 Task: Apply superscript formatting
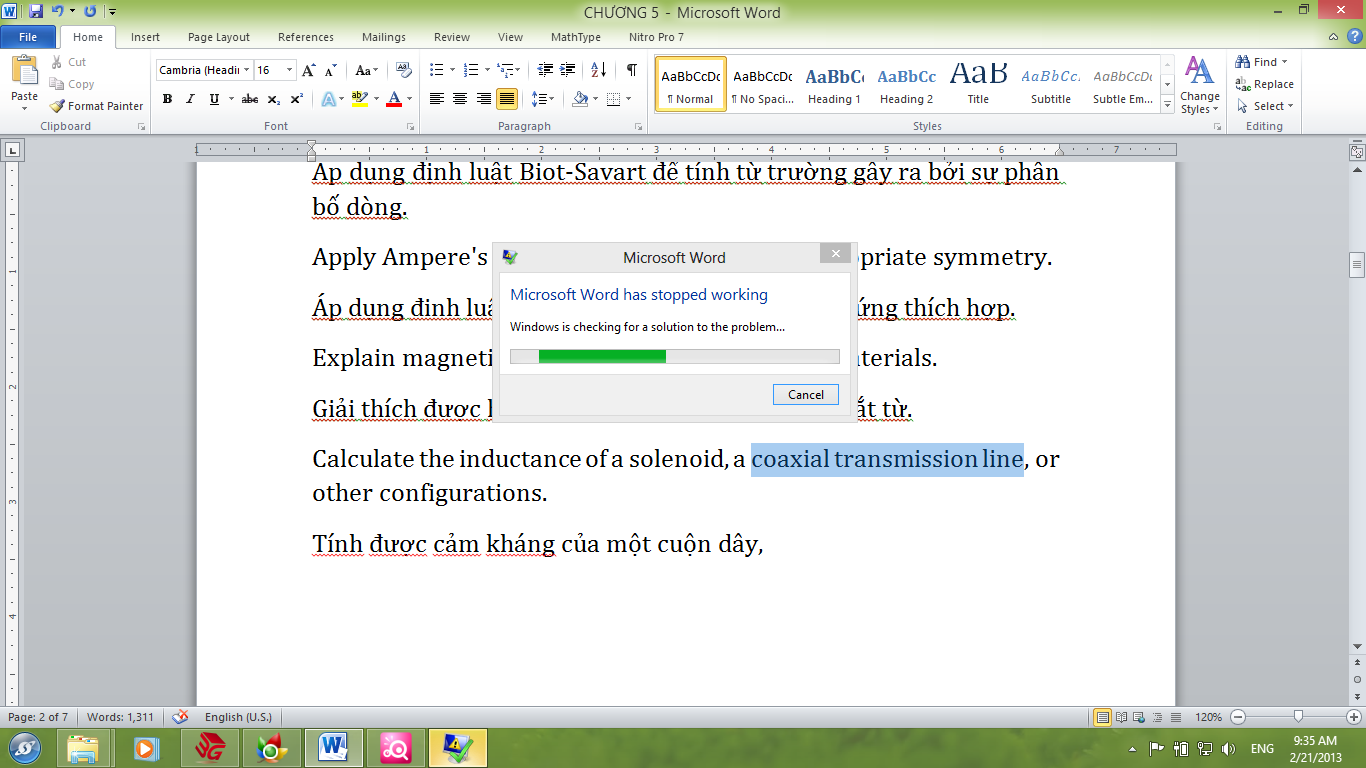coord(297,99)
